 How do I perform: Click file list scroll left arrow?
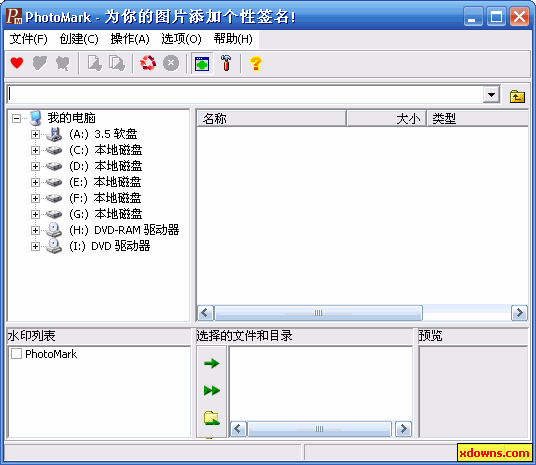[x=205, y=313]
